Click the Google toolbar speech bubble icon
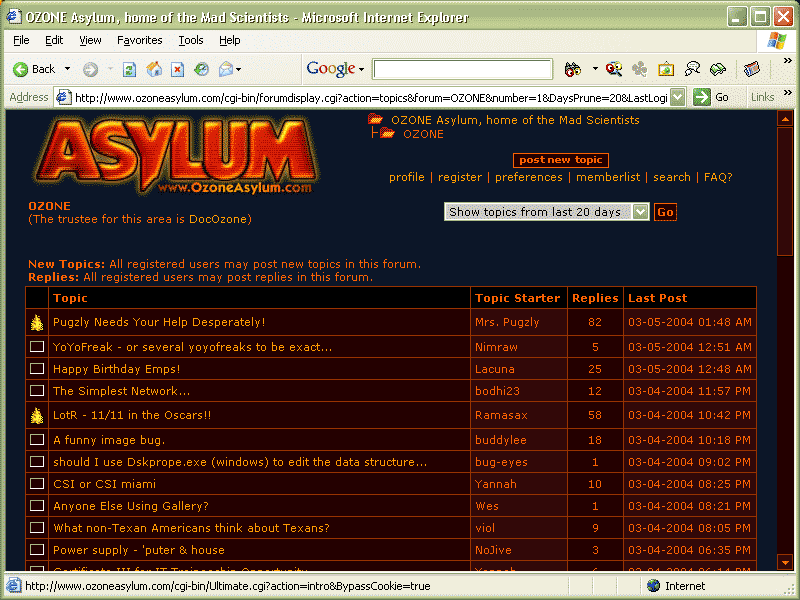 coord(692,69)
